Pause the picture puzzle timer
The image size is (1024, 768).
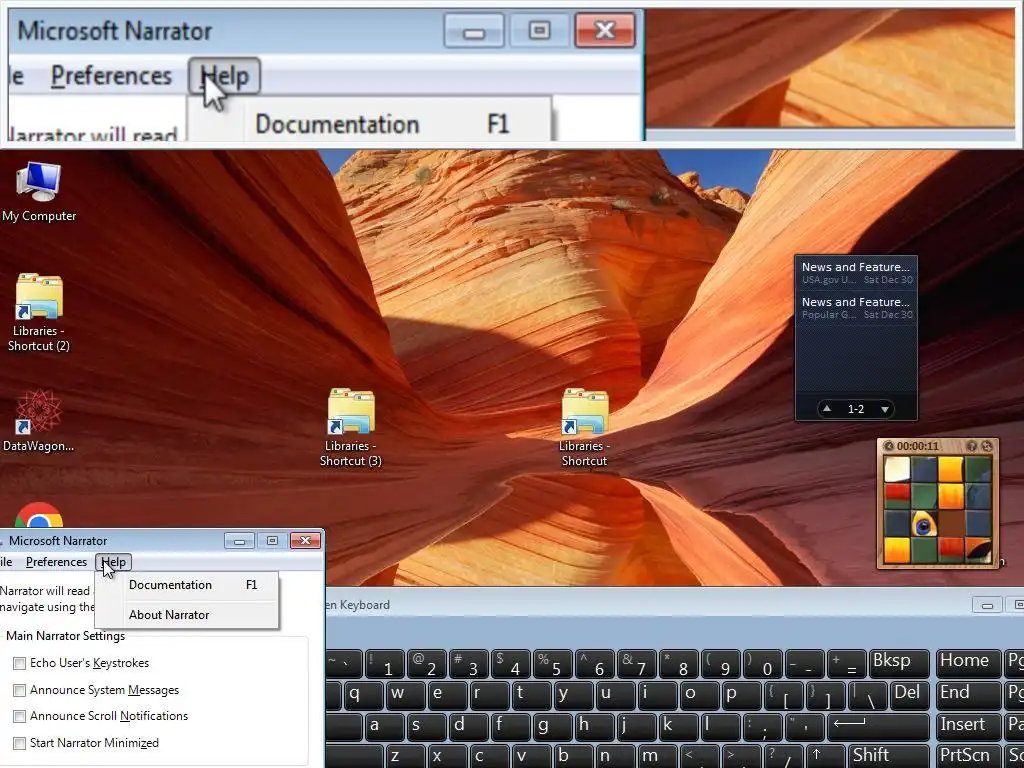pyautogui.click(x=888, y=446)
